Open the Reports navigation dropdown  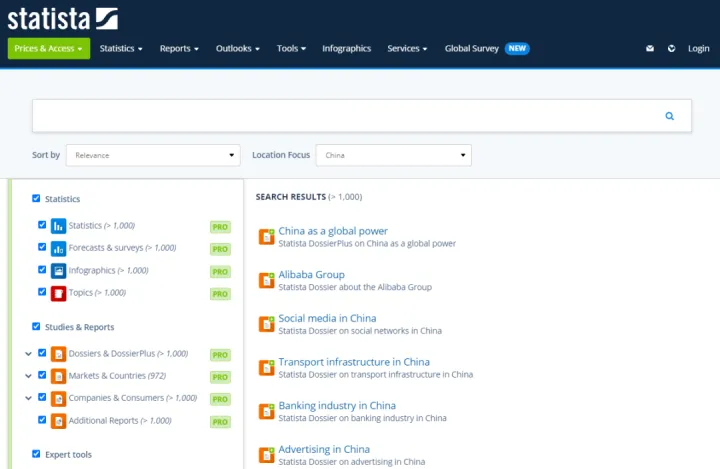179,48
